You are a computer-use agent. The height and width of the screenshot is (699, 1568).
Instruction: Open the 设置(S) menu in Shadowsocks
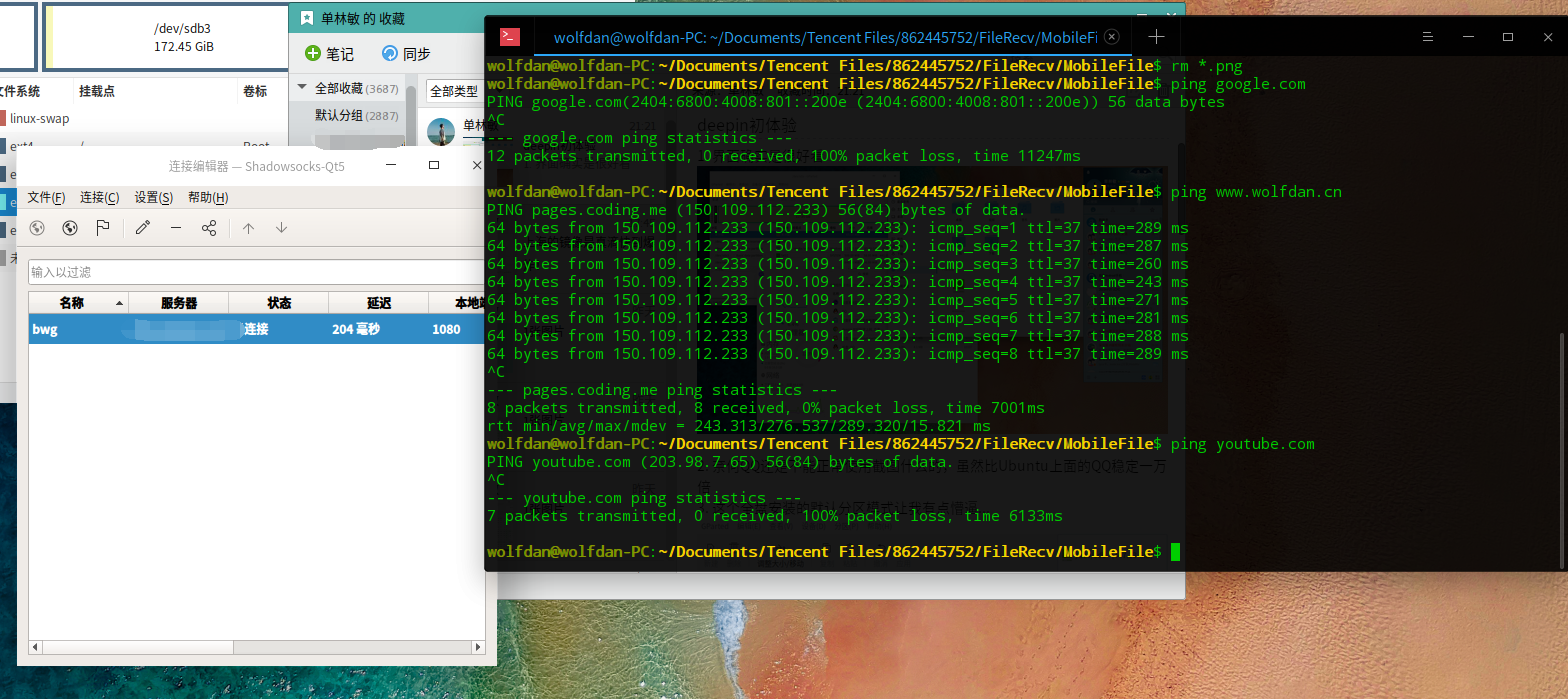153,197
